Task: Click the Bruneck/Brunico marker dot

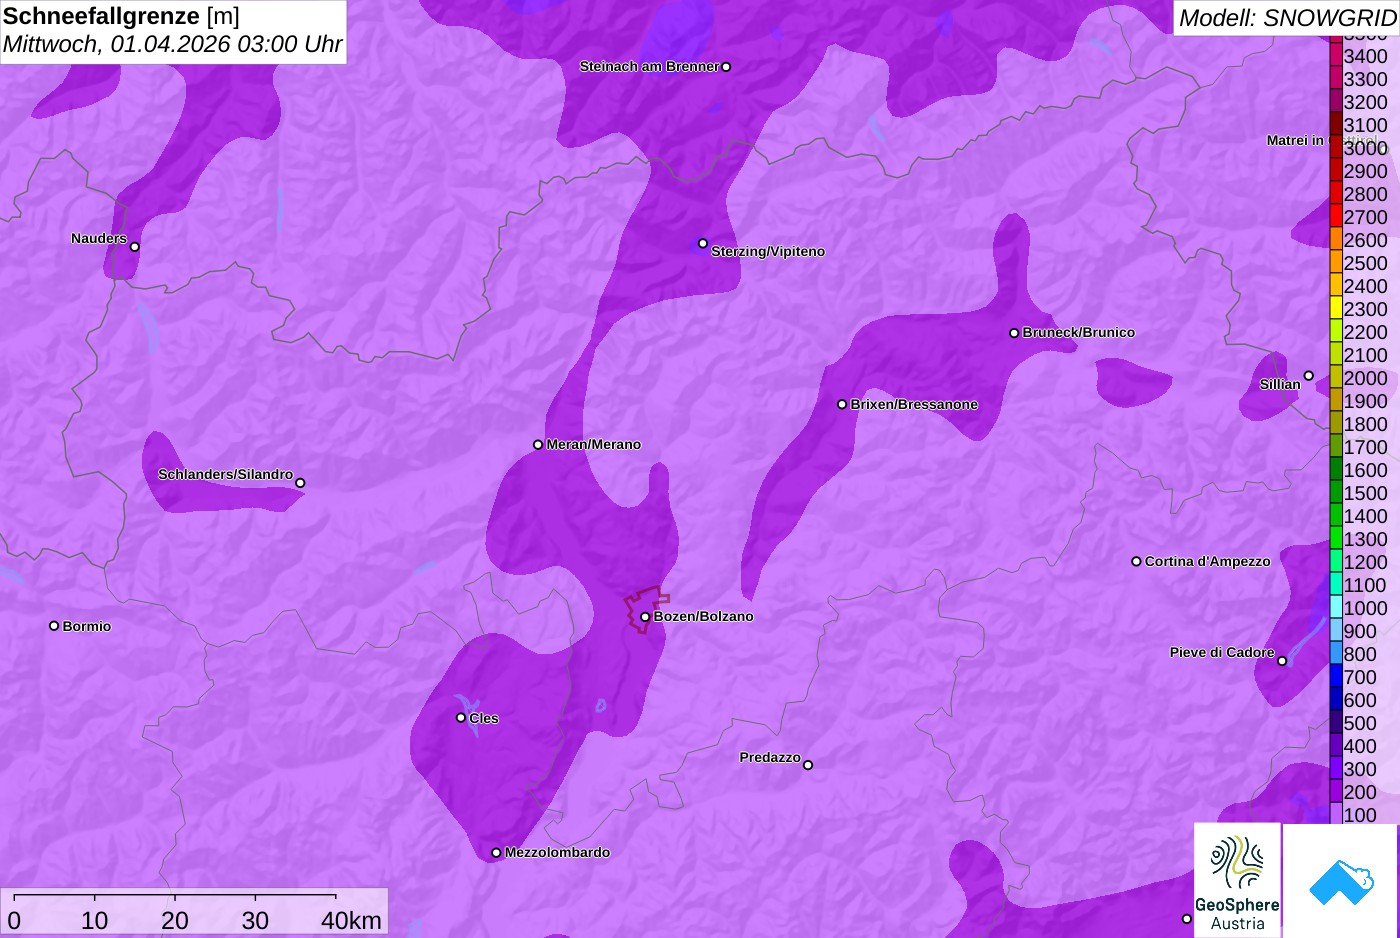Action: [x=1014, y=333]
